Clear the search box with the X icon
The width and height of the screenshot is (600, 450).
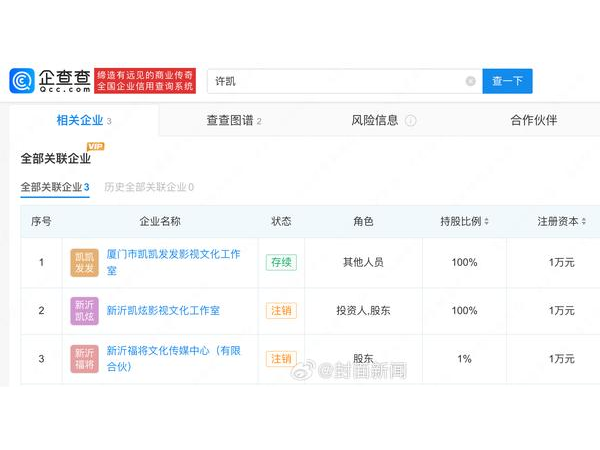(470, 81)
